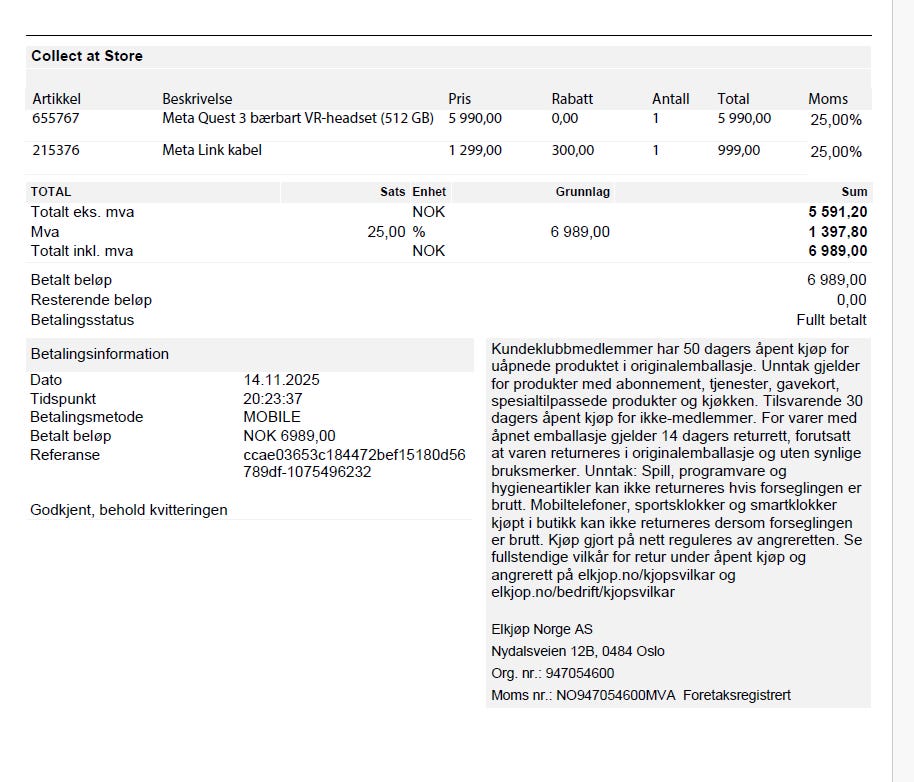Select the sum 5 591,20

838,212
